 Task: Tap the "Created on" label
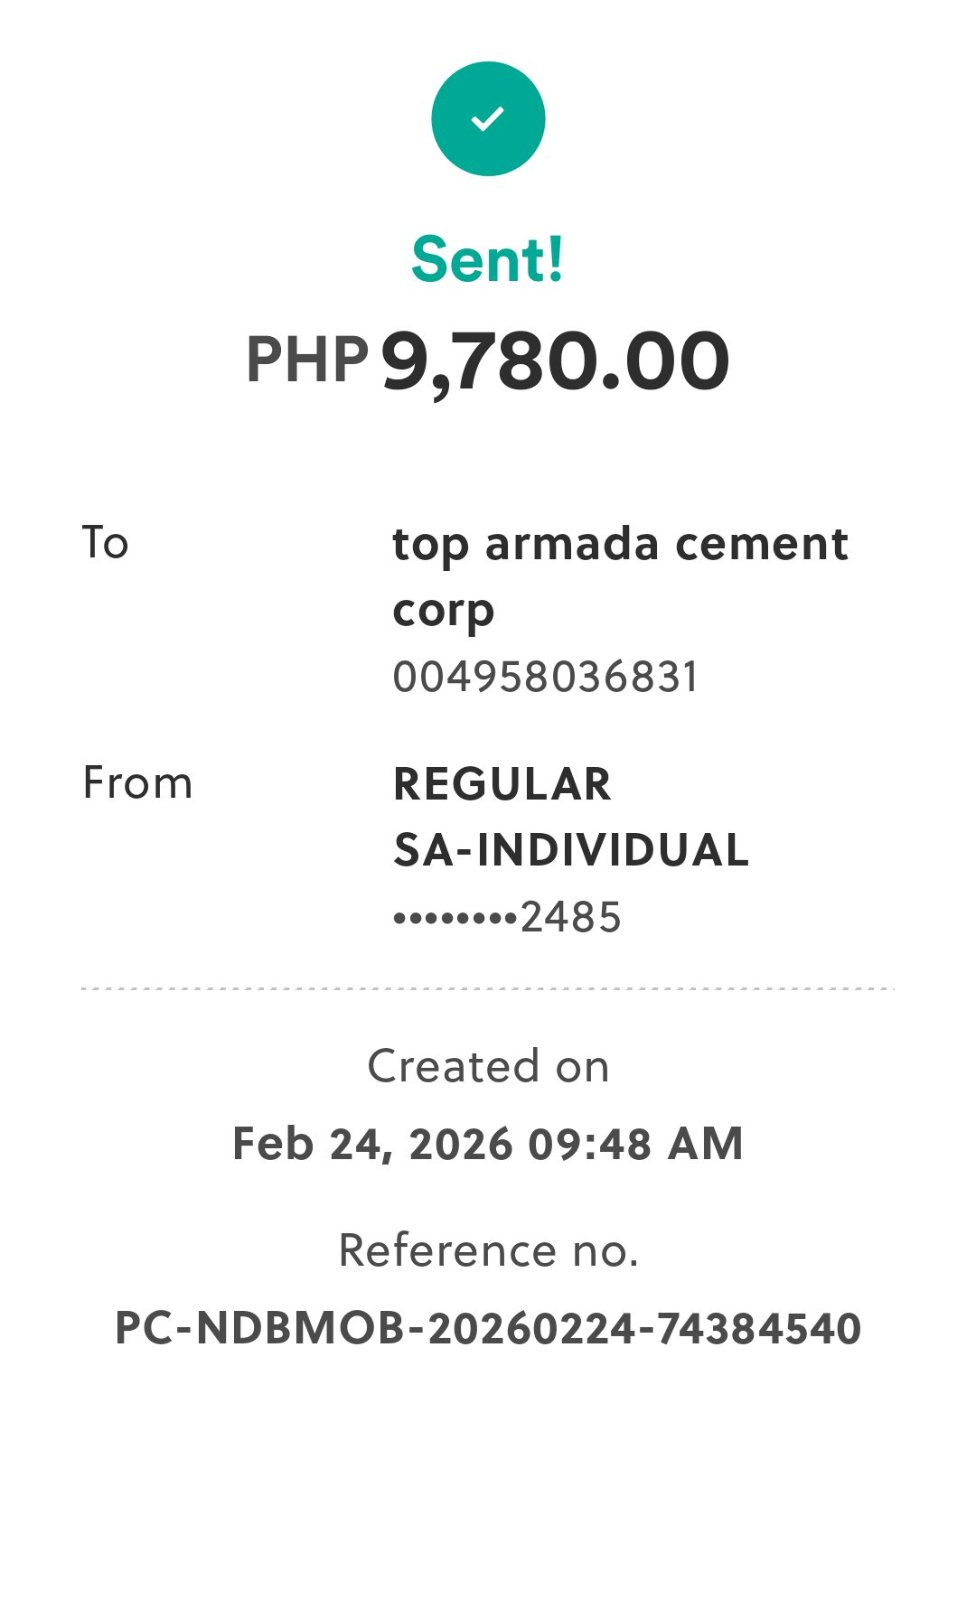(488, 1066)
